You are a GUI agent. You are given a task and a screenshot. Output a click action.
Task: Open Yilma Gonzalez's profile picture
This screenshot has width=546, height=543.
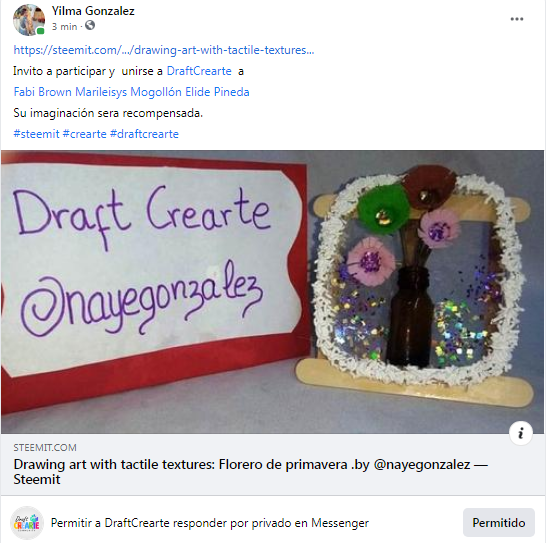[x=29, y=20]
